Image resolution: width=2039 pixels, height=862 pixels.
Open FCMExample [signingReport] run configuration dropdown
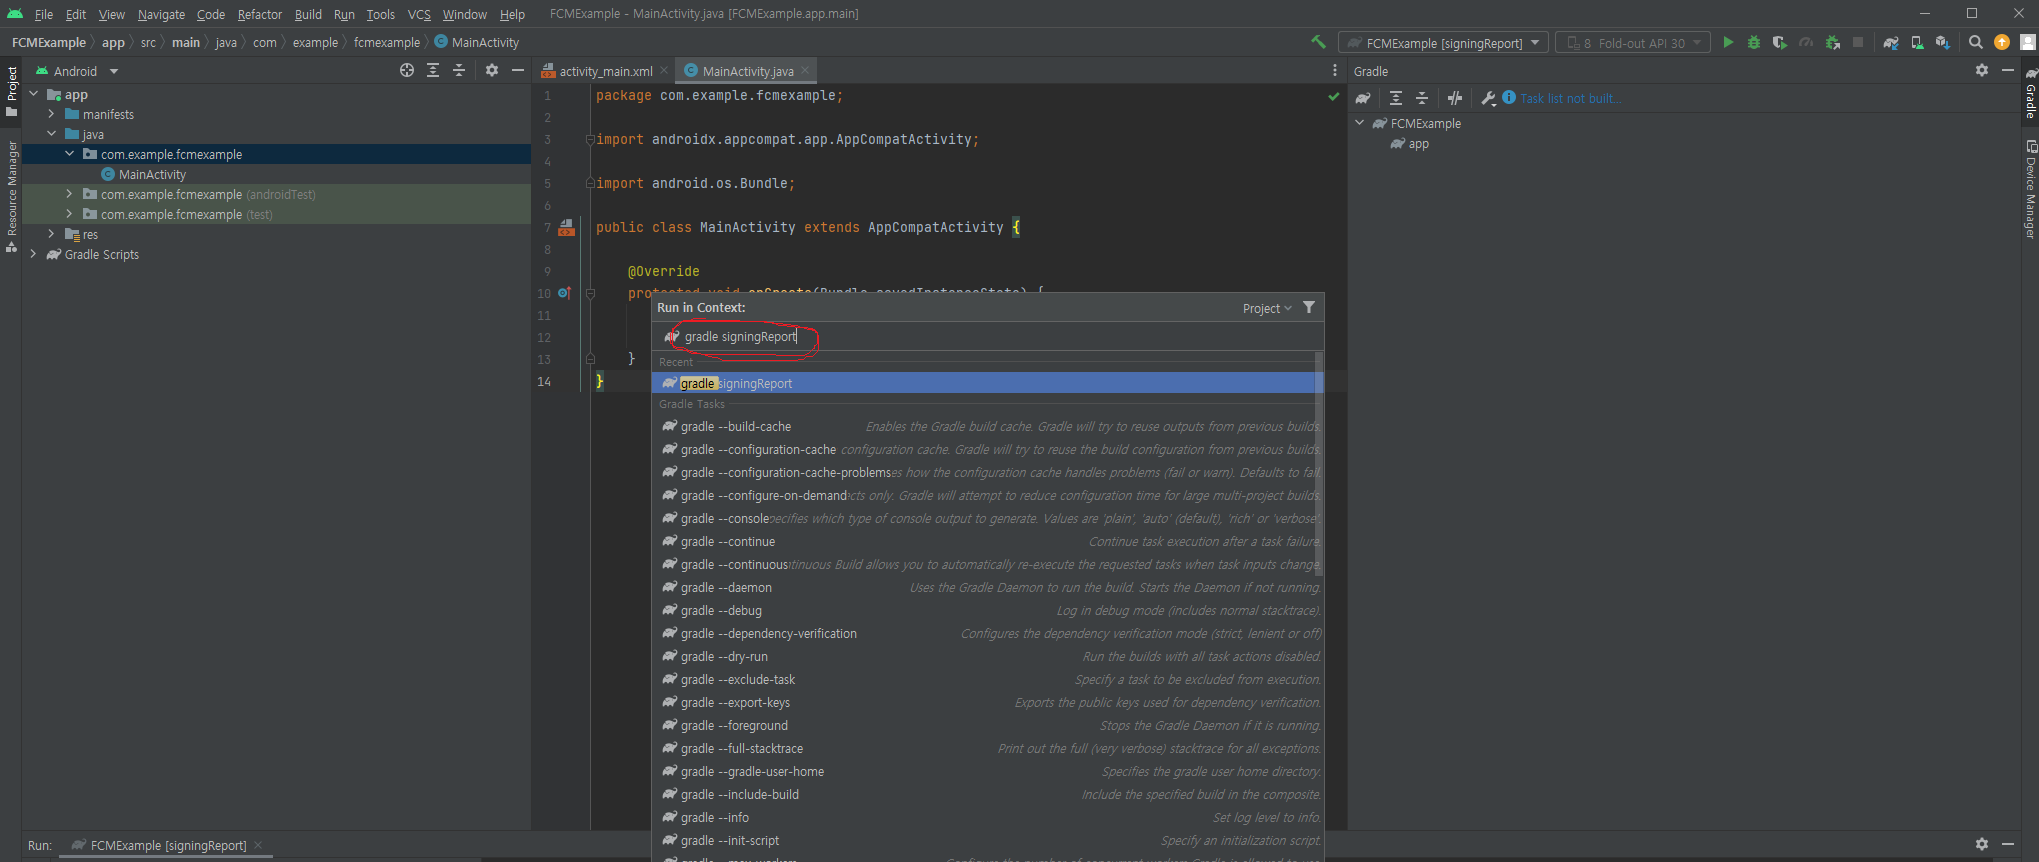tap(1443, 43)
